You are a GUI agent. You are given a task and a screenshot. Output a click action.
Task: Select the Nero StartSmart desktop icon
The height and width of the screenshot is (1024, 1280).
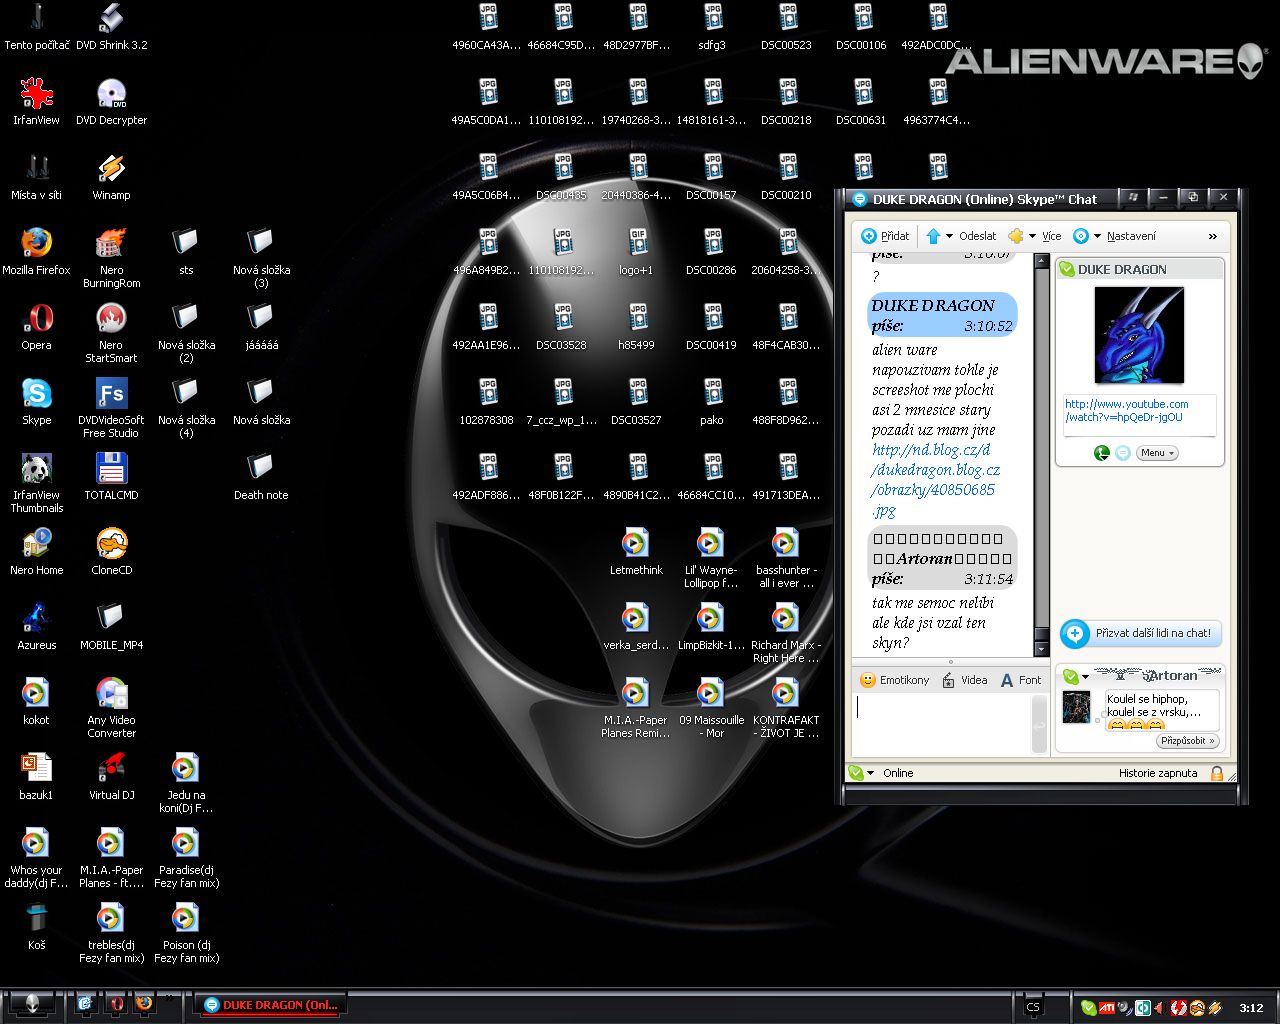(111, 333)
